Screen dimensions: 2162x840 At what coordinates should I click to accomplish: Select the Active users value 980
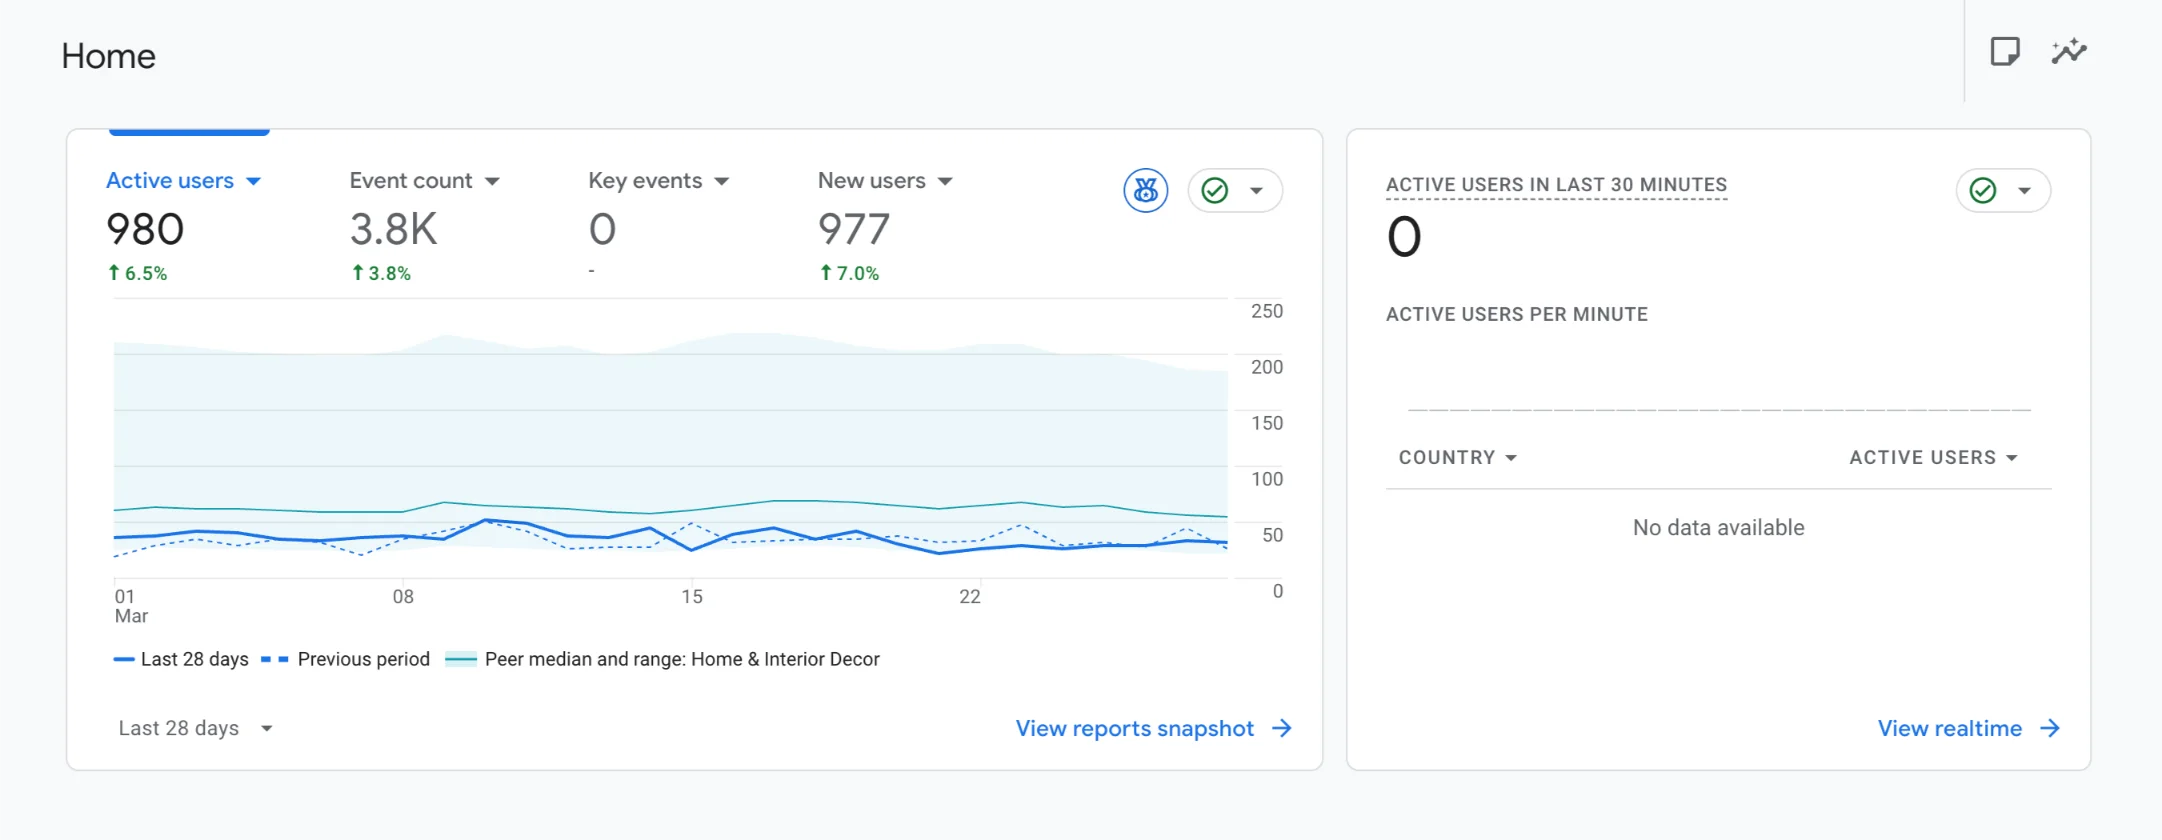point(145,229)
